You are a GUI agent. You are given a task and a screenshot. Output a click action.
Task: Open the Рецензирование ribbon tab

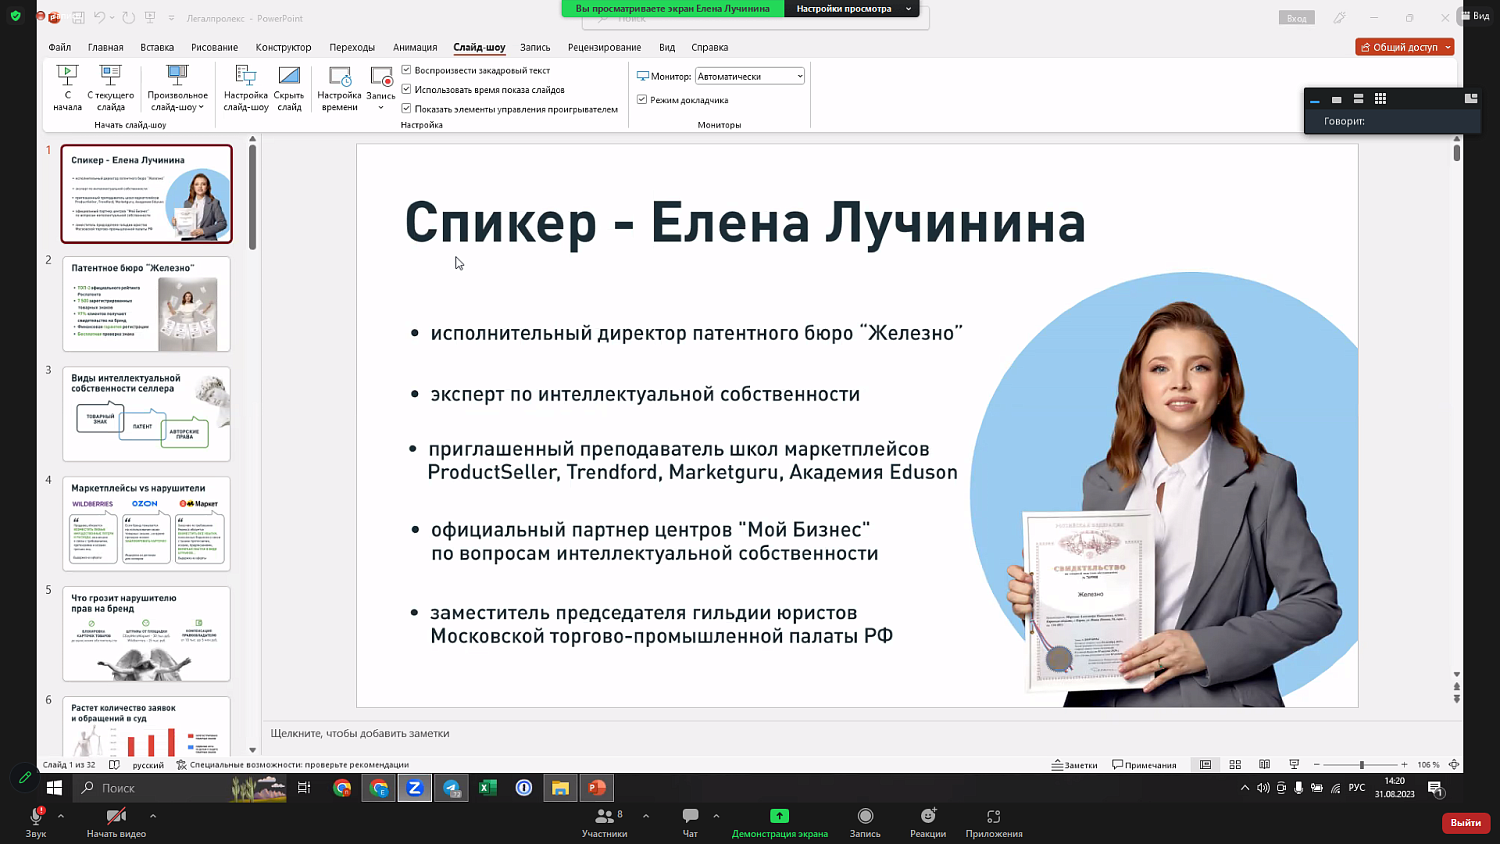[x=604, y=47]
